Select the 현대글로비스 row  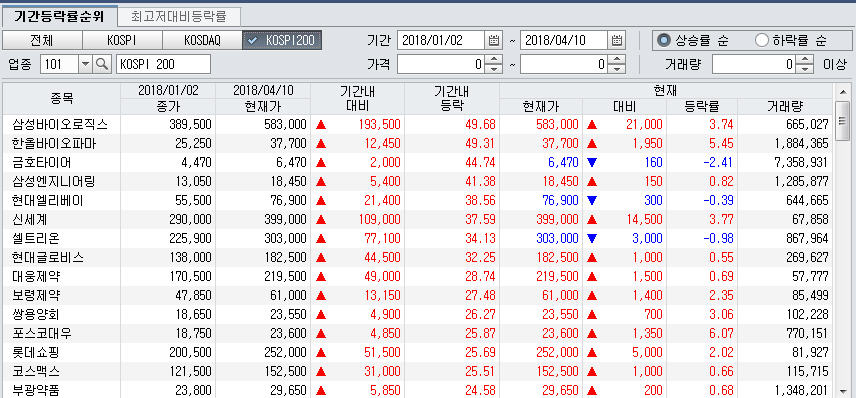(x=418, y=257)
